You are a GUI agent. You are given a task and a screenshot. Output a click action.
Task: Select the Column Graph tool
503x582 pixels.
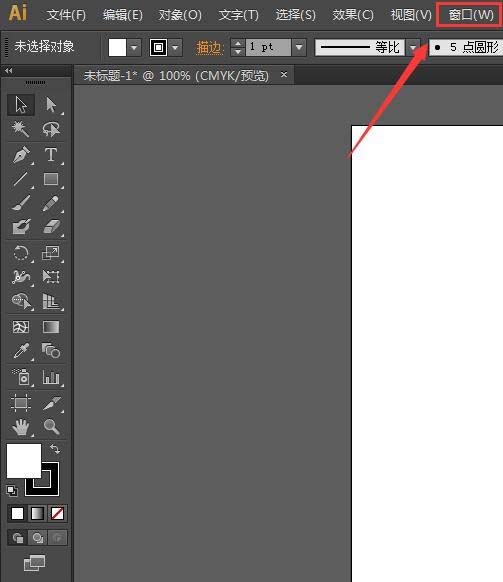51,377
